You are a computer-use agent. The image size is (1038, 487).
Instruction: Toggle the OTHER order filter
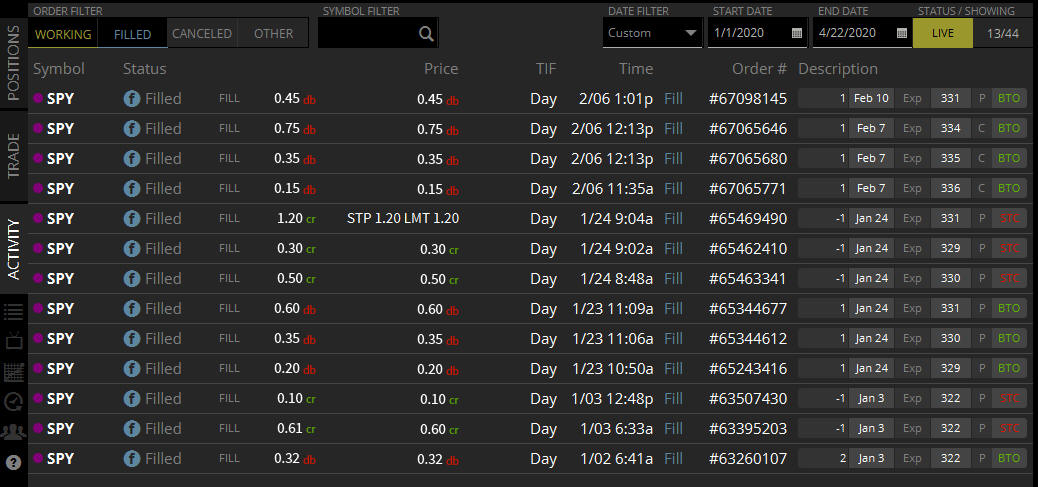tap(273, 34)
